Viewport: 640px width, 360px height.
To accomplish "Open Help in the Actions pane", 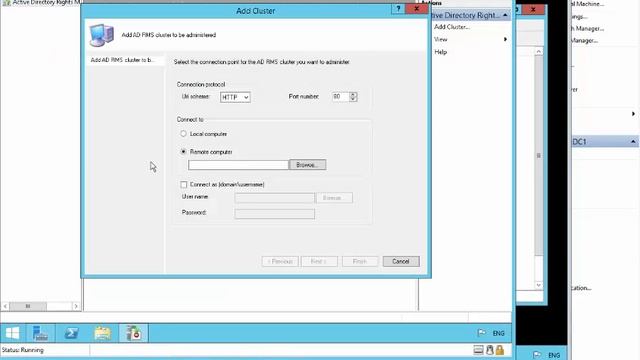I will point(440,52).
